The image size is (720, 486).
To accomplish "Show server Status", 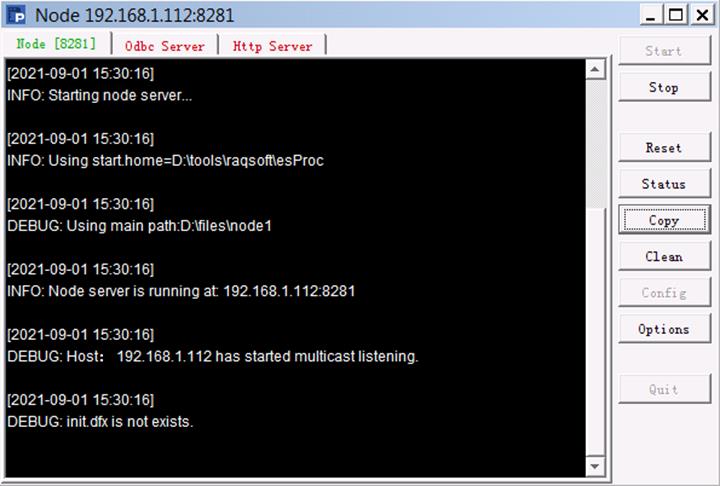I will coord(664,184).
